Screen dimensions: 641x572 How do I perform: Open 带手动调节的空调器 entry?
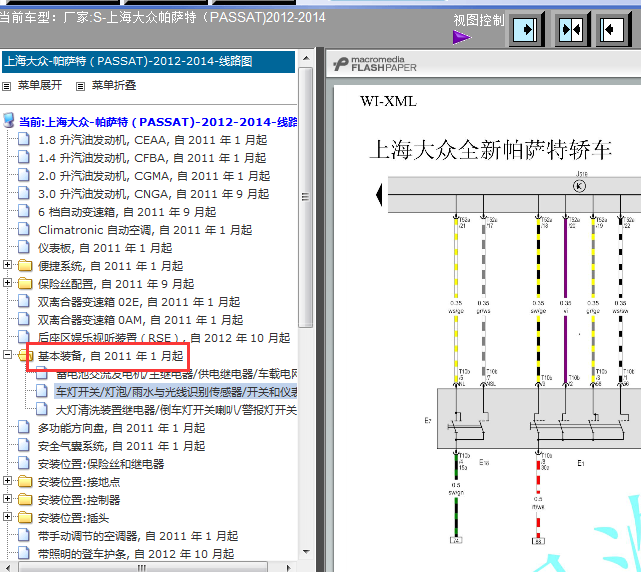click(x=138, y=536)
